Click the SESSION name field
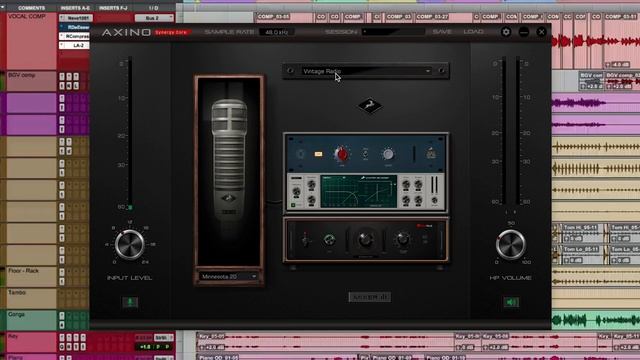This screenshot has height=360, width=640. [x=393, y=32]
